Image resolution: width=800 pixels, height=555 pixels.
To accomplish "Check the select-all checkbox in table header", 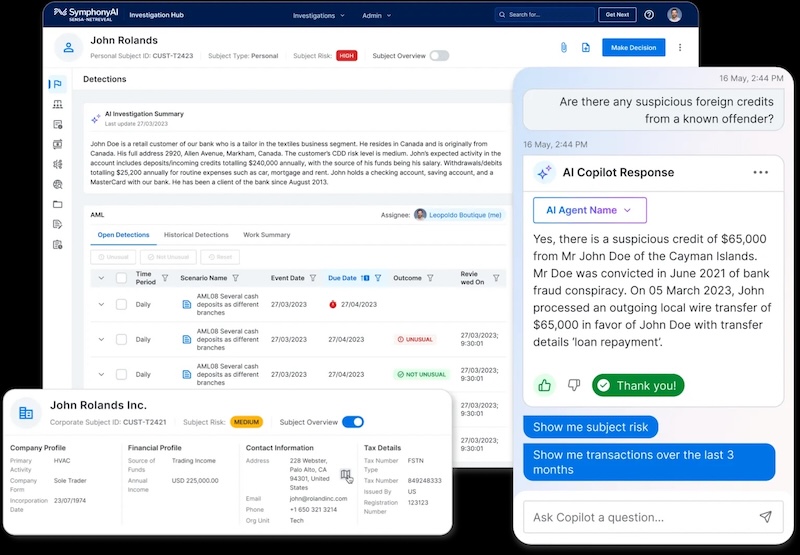I will 121,278.
